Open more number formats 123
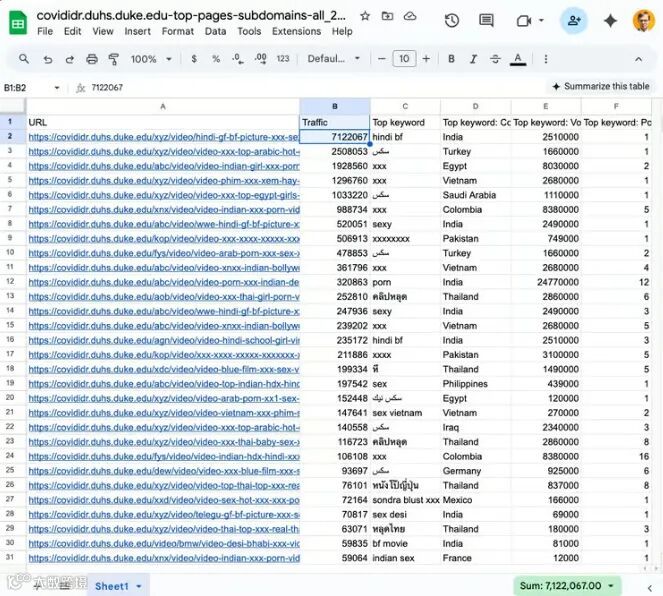 pos(283,59)
